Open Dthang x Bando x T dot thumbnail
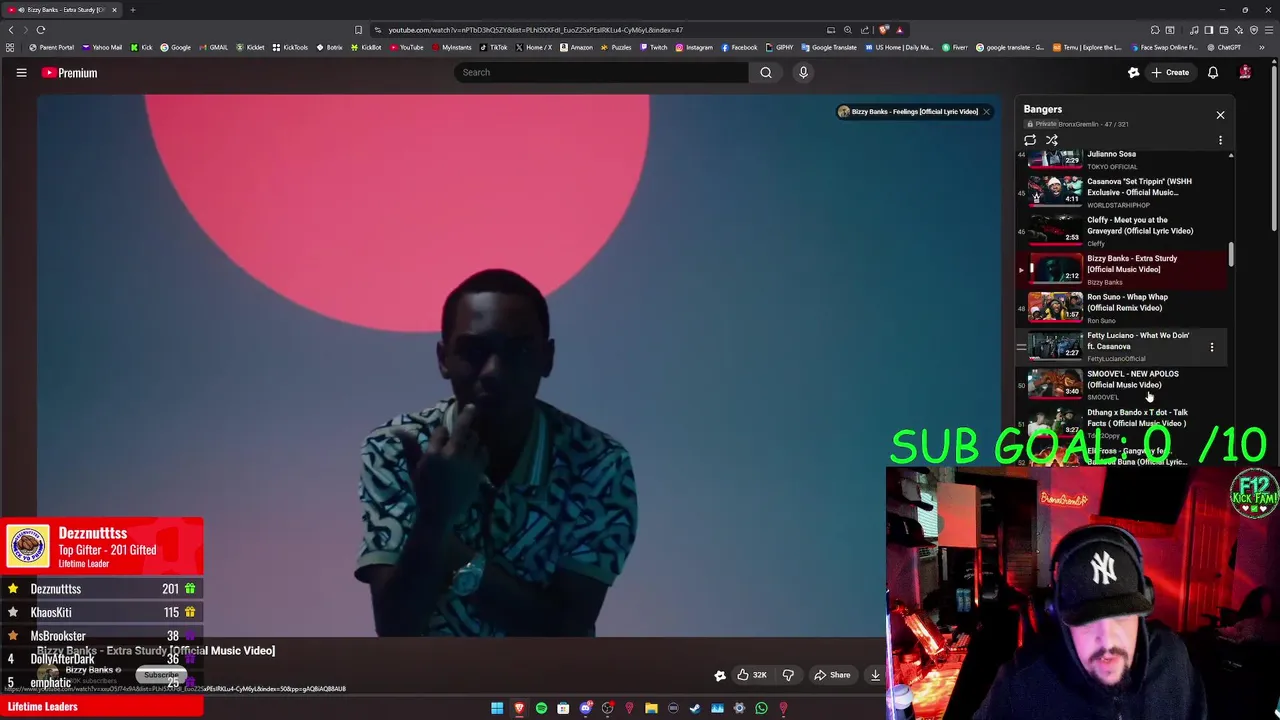This screenshot has width=1280, height=720. [x=1056, y=422]
